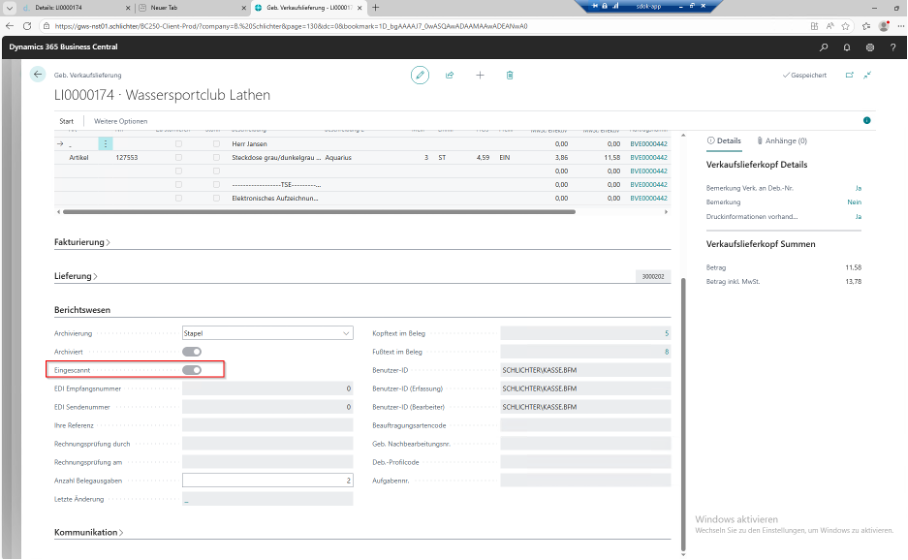The height and width of the screenshot is (560, 908).
Task: Click Nein link next to Bemerkung
Action: [x=854, y=202]
